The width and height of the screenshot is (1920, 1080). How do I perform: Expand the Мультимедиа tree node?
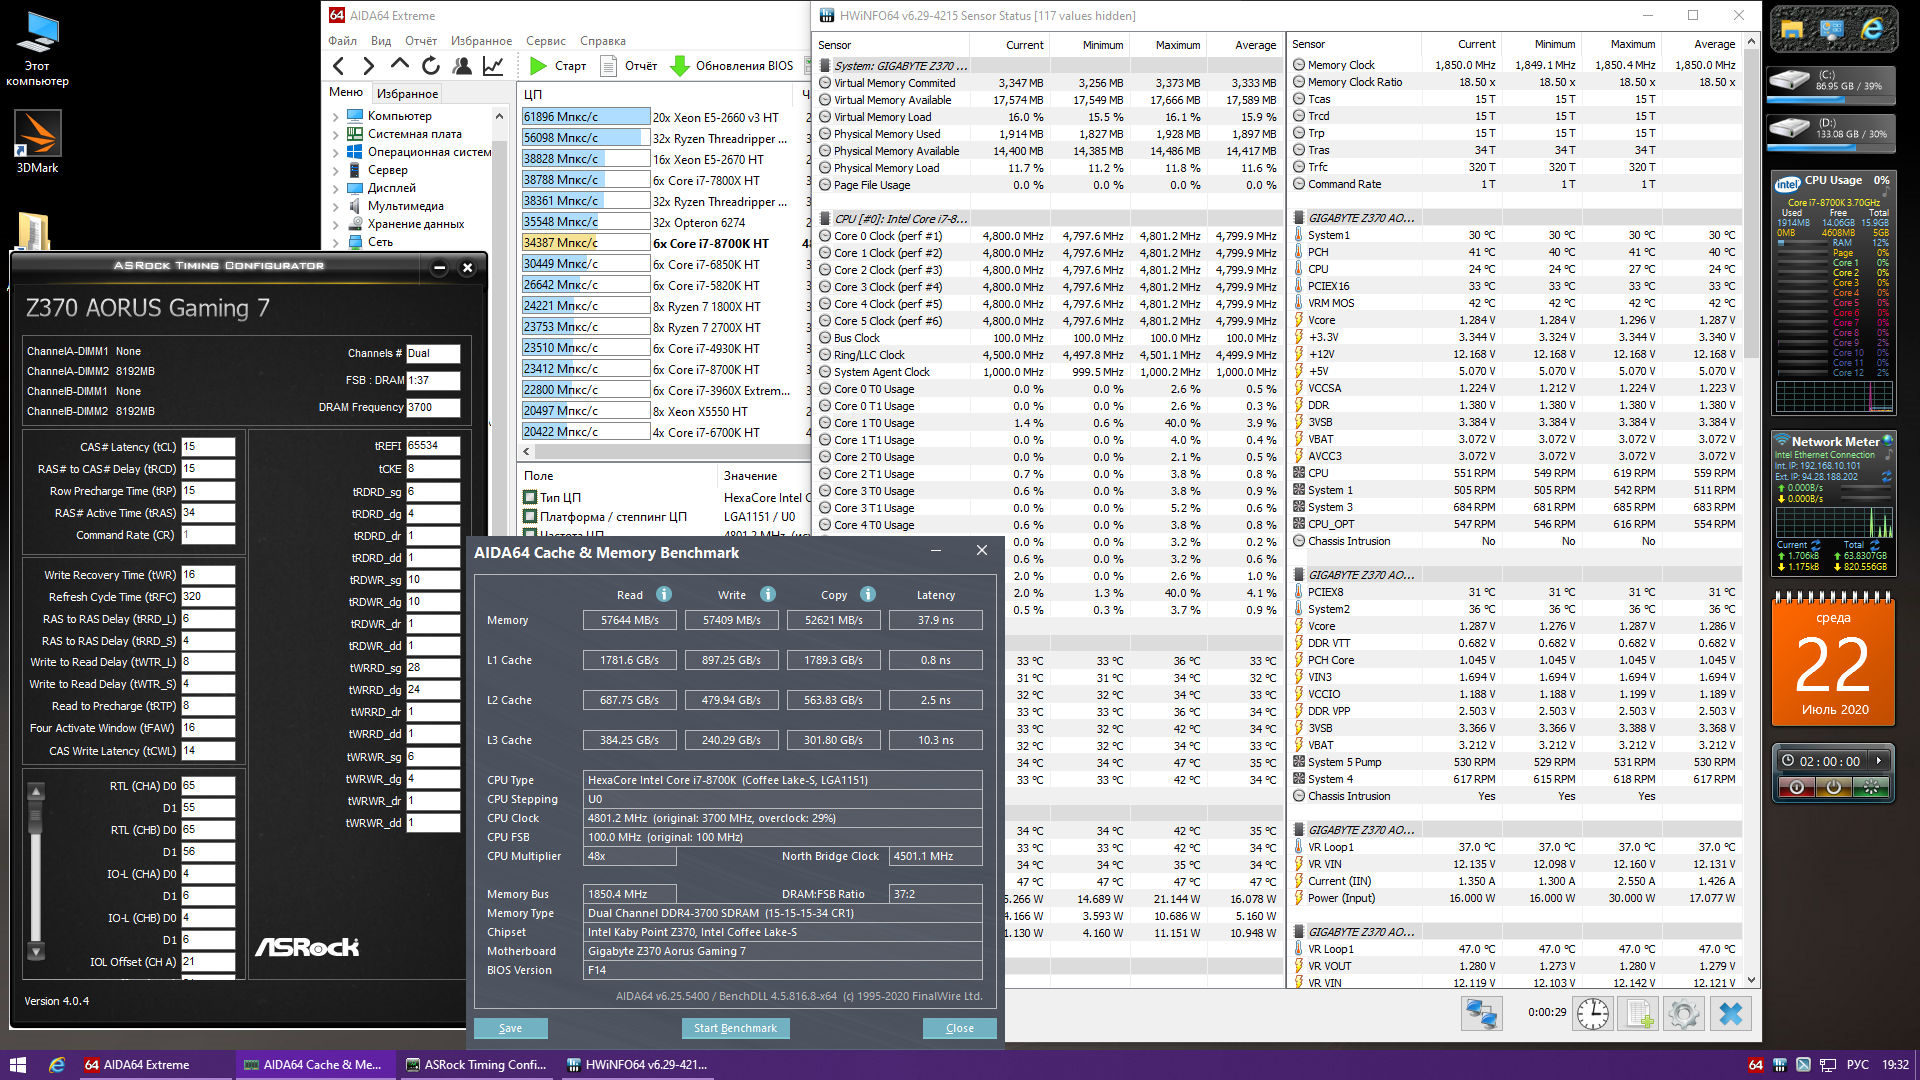coord(336,206)
